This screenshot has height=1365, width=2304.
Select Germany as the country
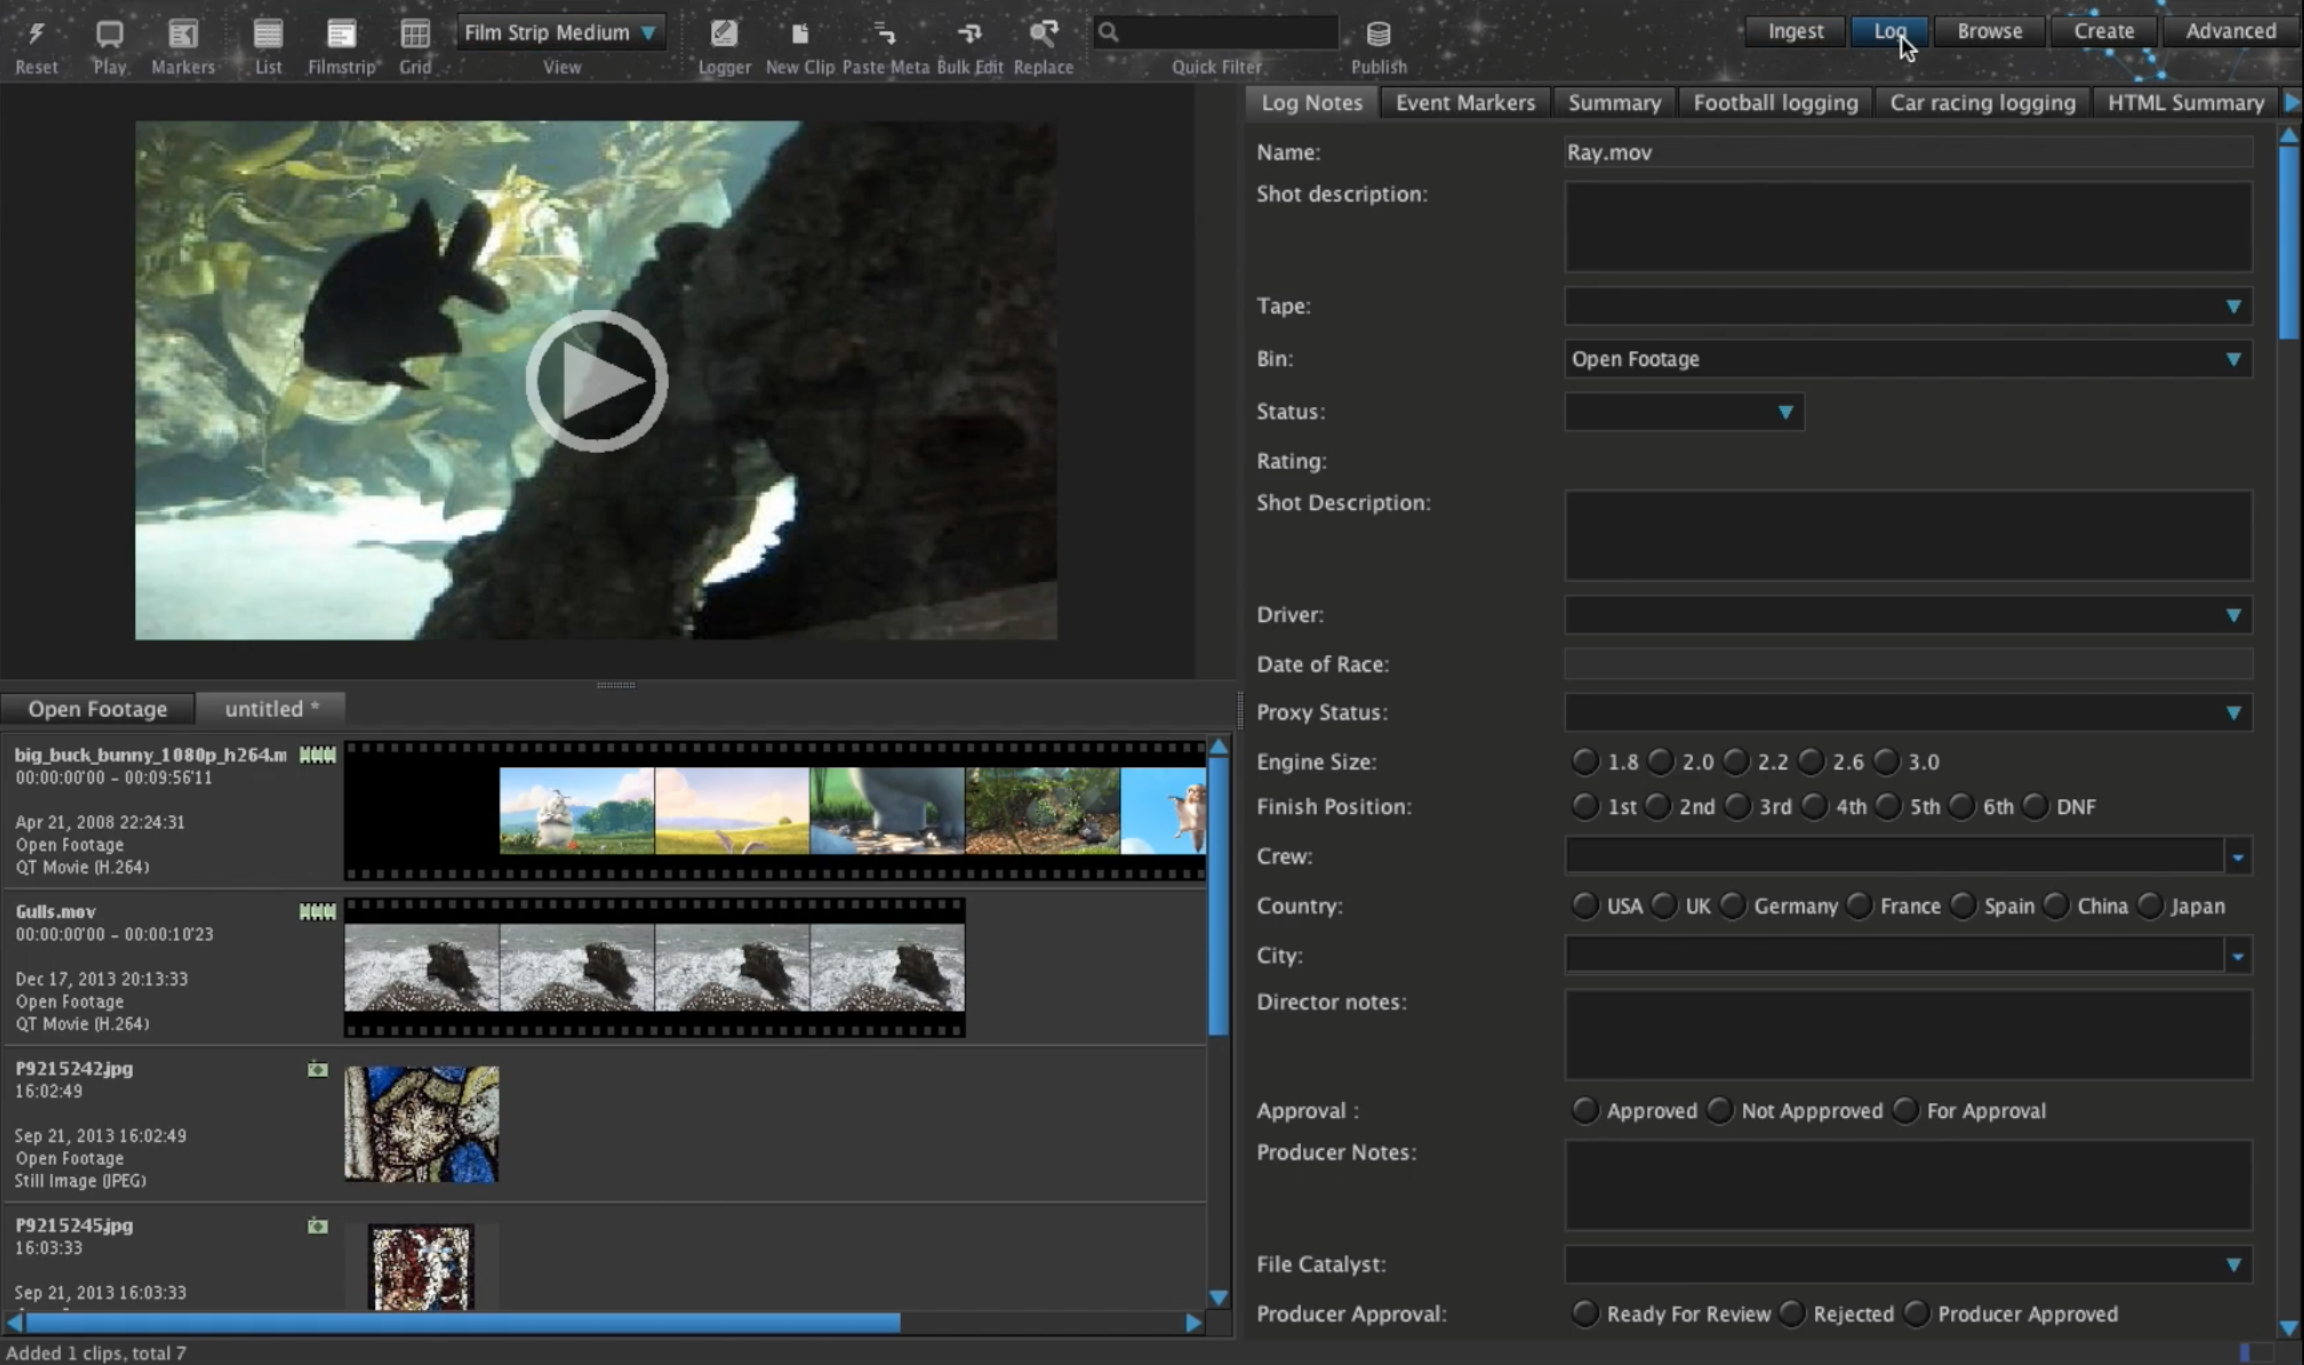pyautogui.click(x=1734, y=906)
